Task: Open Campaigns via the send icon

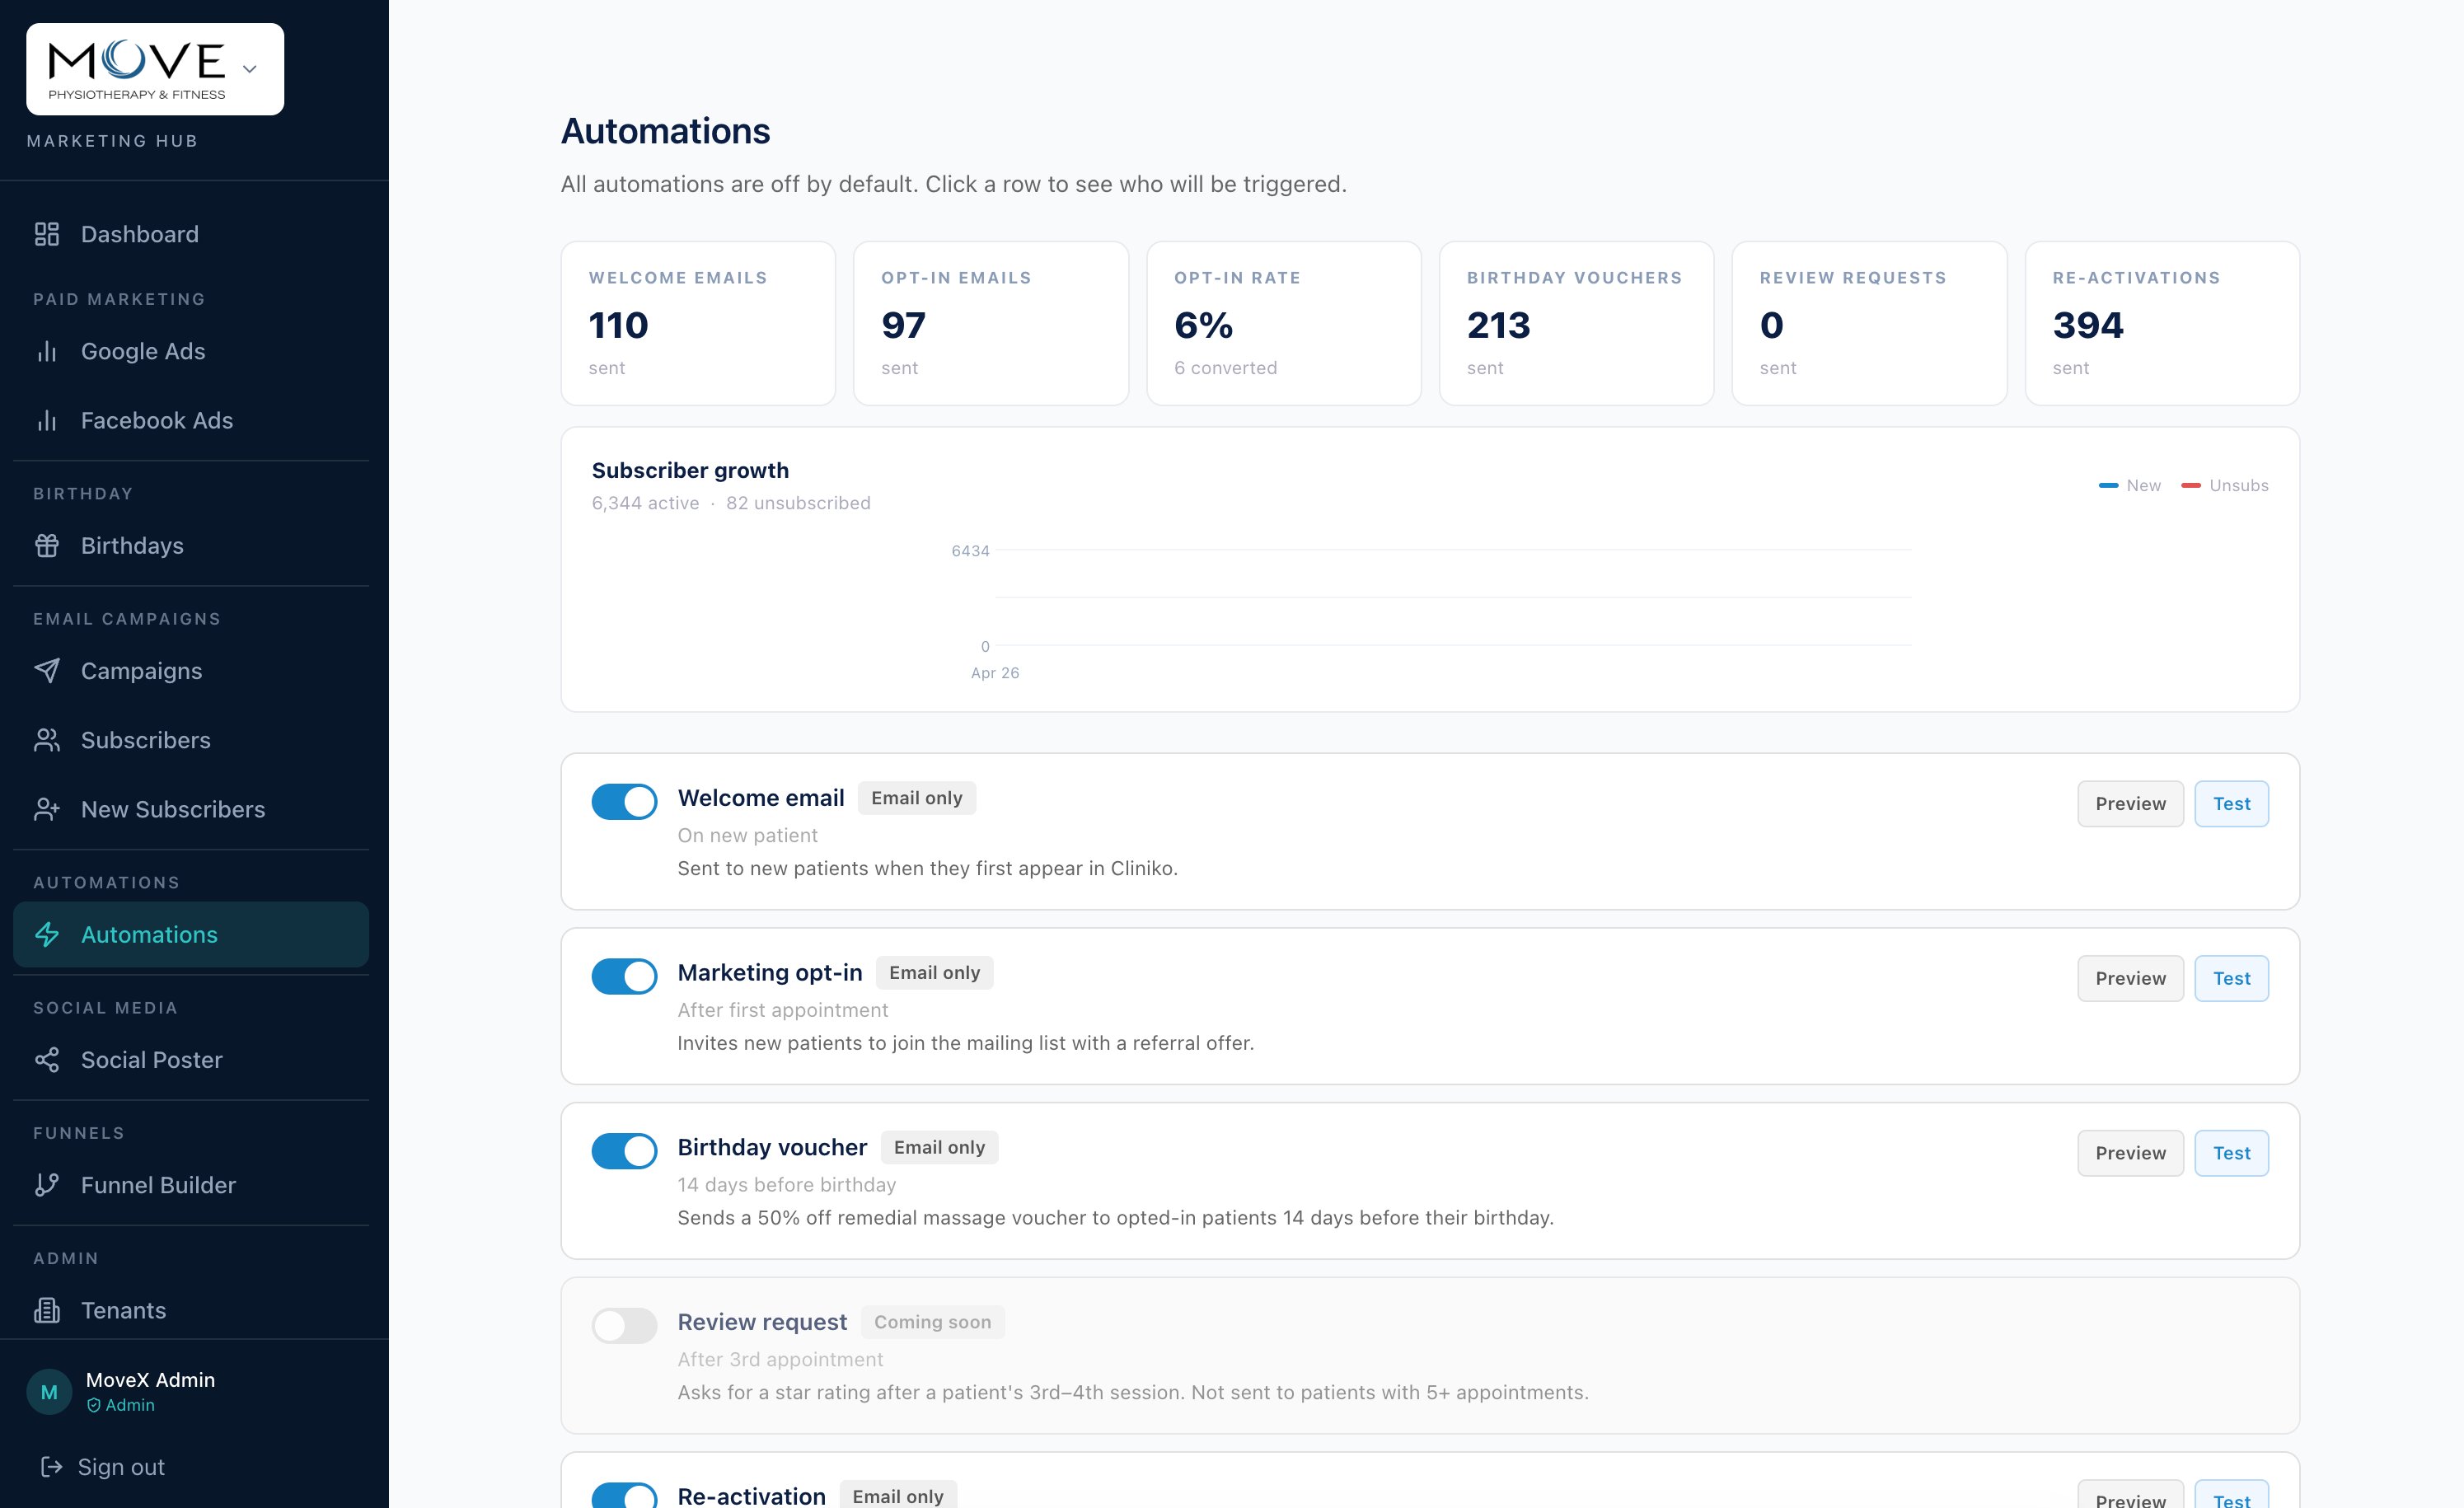Action: pyautogui.click(x=48, y=671)
